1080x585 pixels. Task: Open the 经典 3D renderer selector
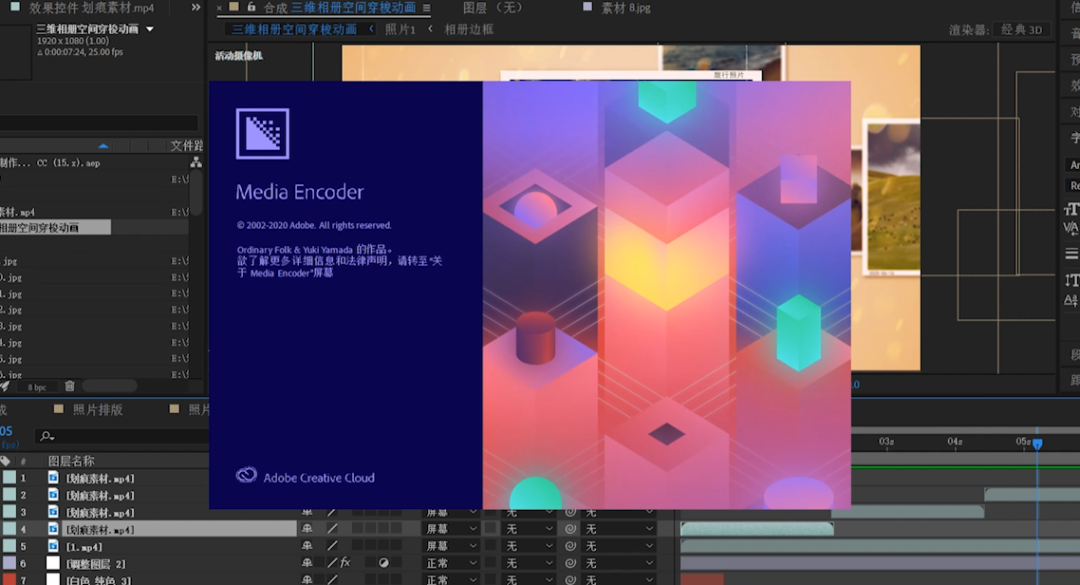pos(1021,30)
